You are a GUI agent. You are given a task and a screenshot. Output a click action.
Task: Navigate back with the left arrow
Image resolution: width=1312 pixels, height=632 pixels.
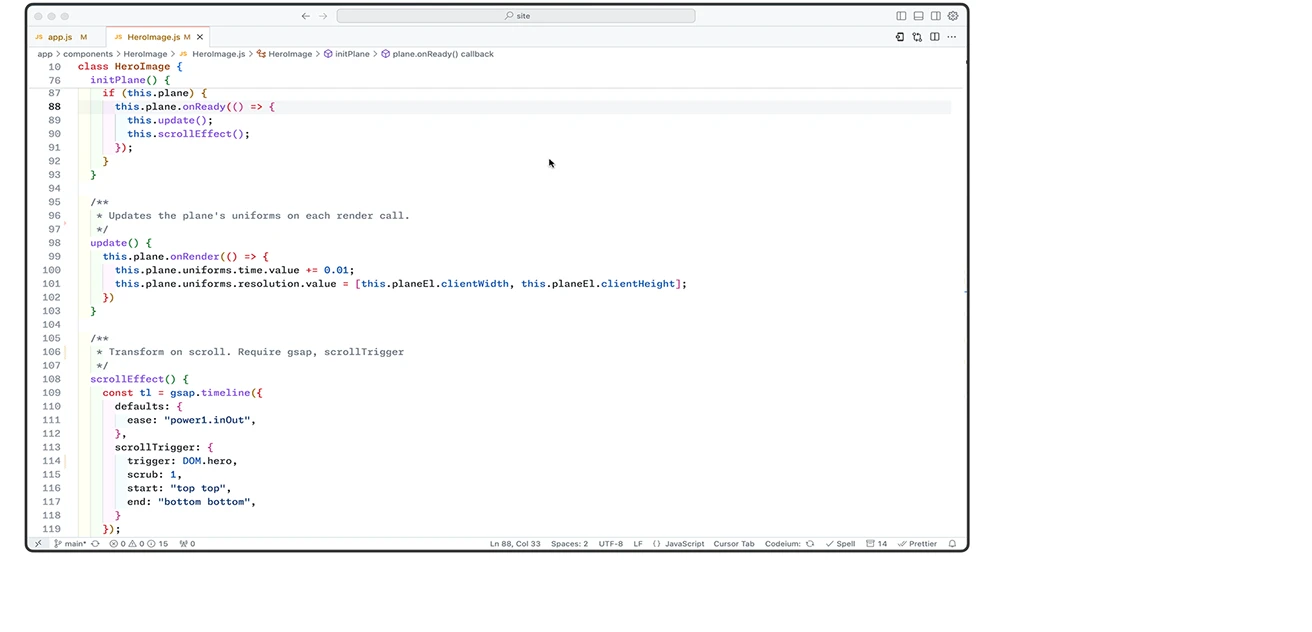[306, 16]
